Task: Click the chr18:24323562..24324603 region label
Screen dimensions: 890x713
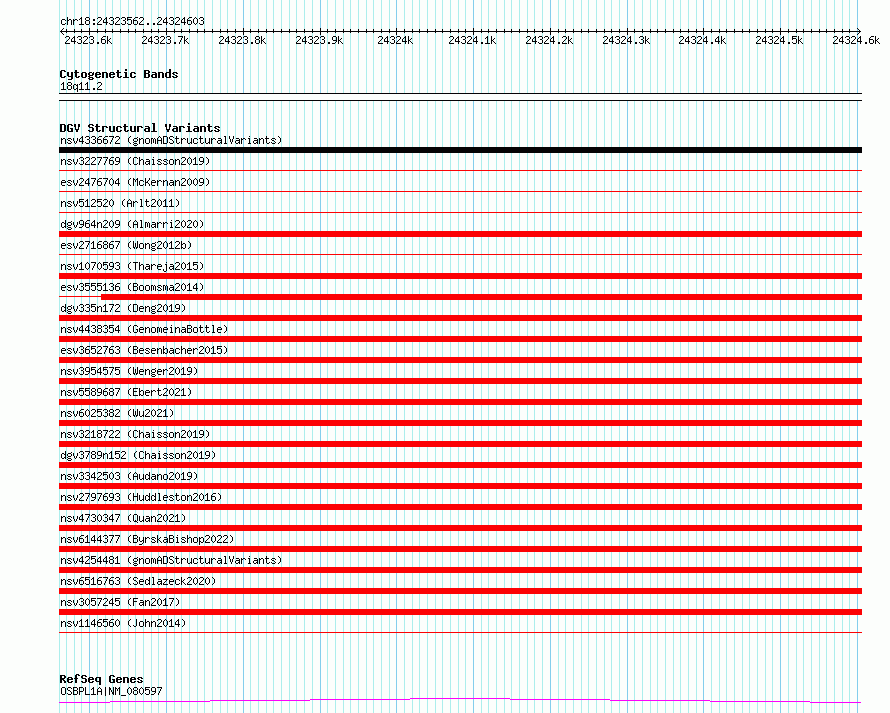Action: (x=132, y=21)
